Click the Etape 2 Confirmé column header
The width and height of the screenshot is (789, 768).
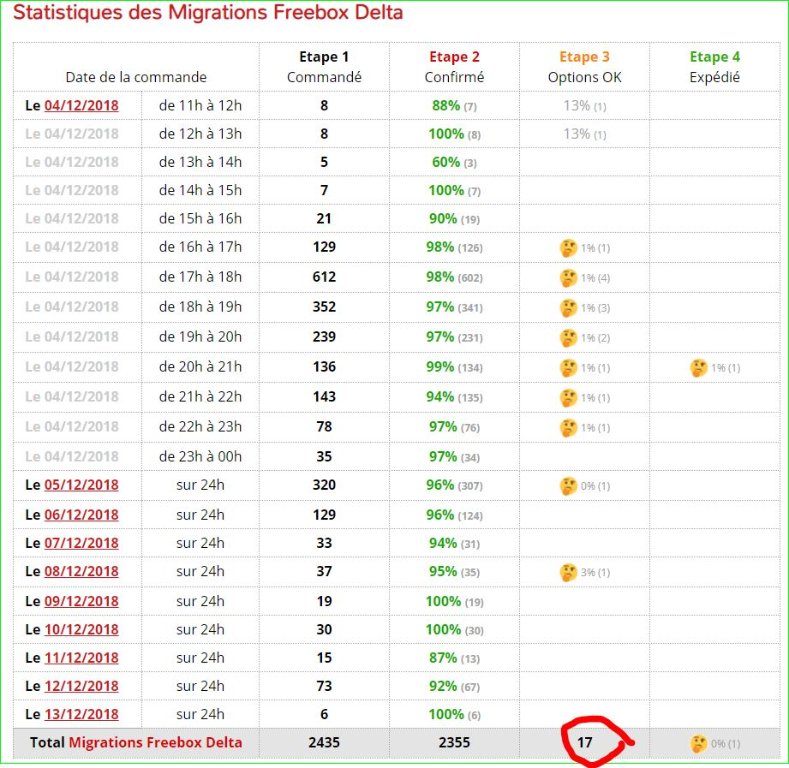454,67
